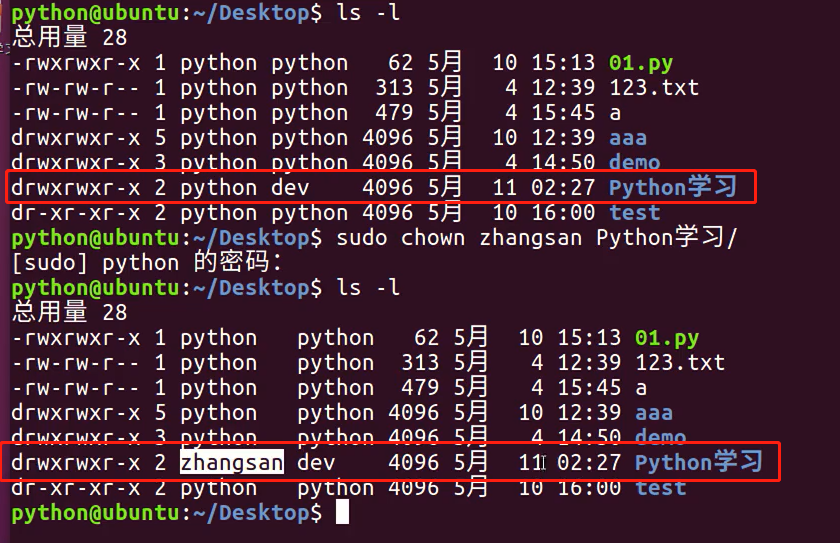Click the "~/Desktop$" path on the final prompt
The image size is (840, 543).
pyautogui.click(x=257, y=513)
